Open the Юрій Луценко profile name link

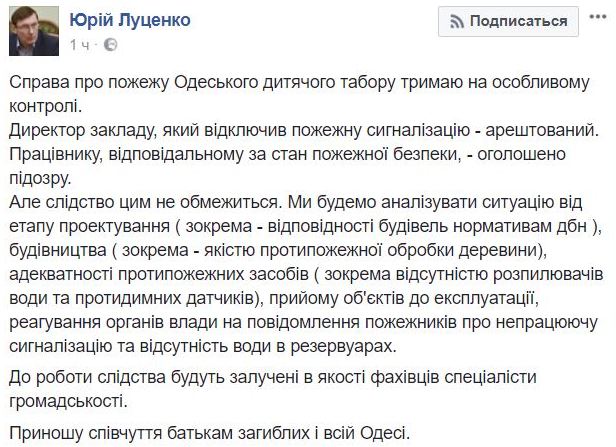tap(130, 20)
